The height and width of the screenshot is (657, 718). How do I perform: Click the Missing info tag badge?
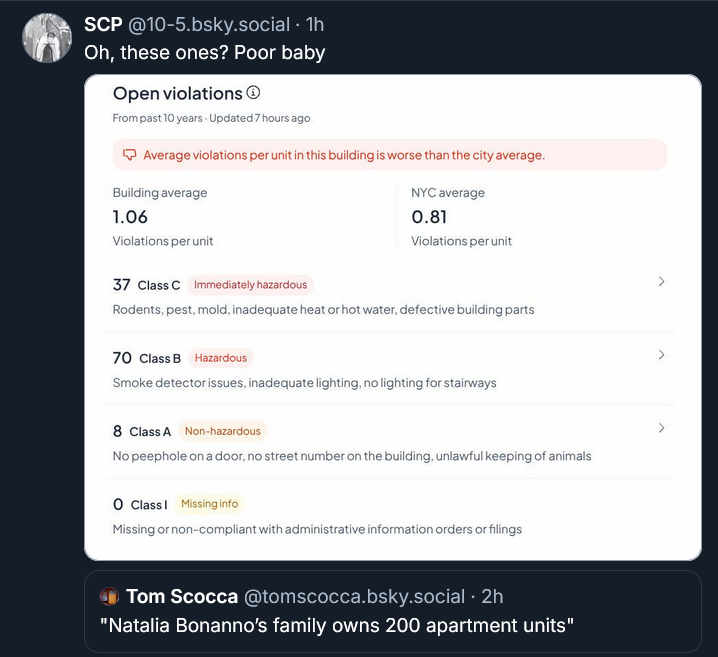tap(209, 504)
